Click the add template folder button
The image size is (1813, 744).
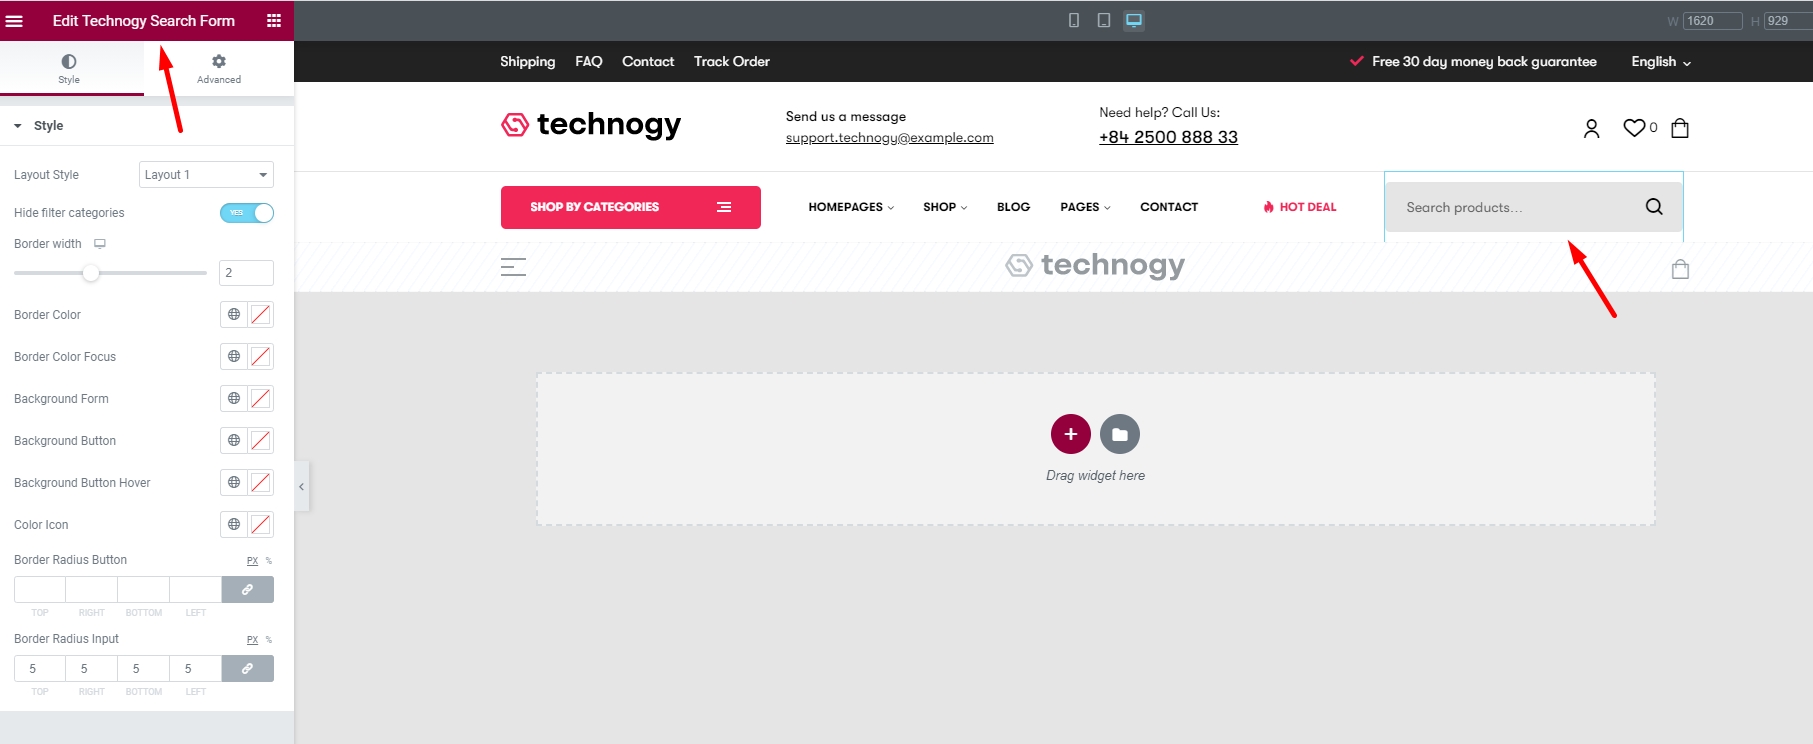coord(1120,434)
